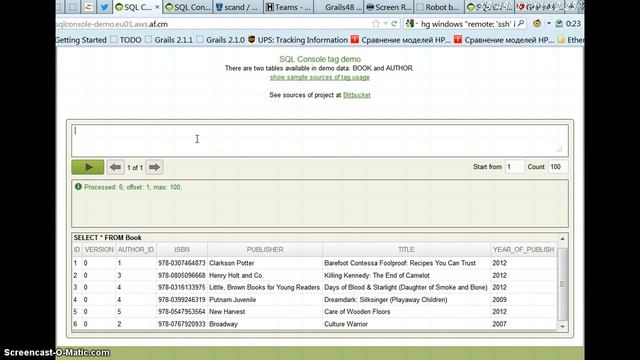Click the PUBLISHER column header
Screen dimensions: 640x360
click(x=265, y=249)
